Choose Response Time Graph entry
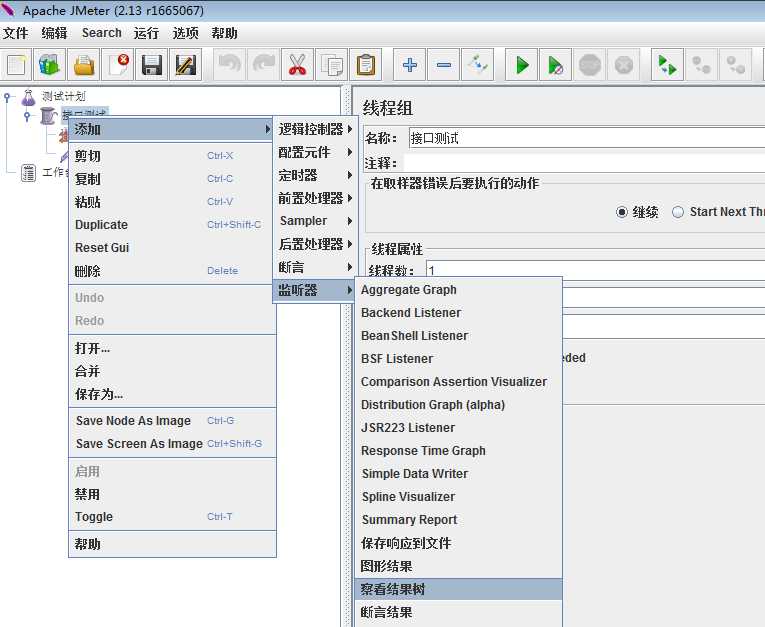This screenshot has width=765, height=627. pos(459,451)
